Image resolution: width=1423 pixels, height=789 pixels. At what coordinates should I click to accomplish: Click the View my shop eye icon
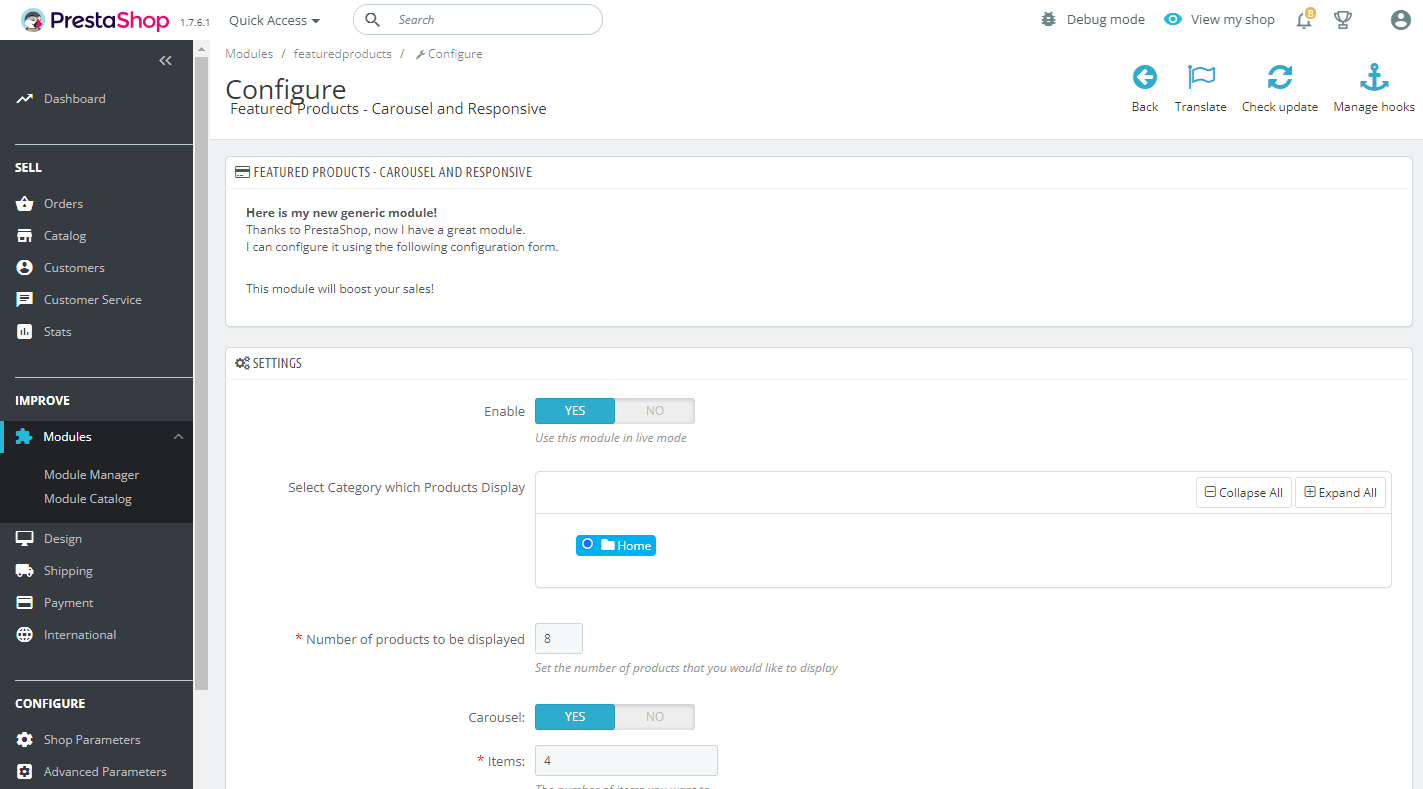tap(1174, 19)
